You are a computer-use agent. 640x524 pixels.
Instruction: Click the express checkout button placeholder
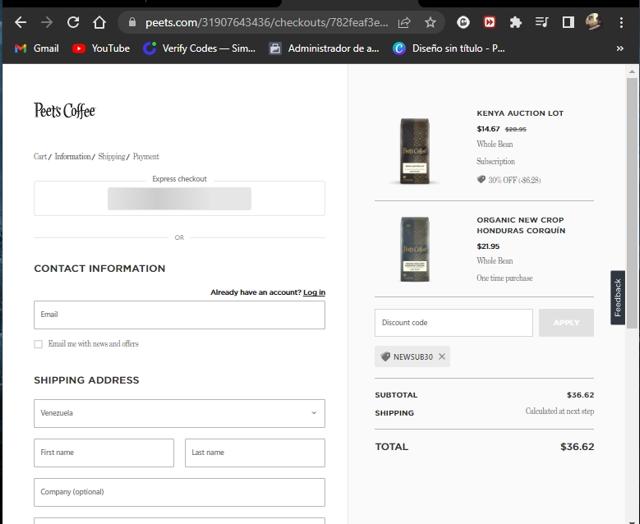click(x=179, y=199)
